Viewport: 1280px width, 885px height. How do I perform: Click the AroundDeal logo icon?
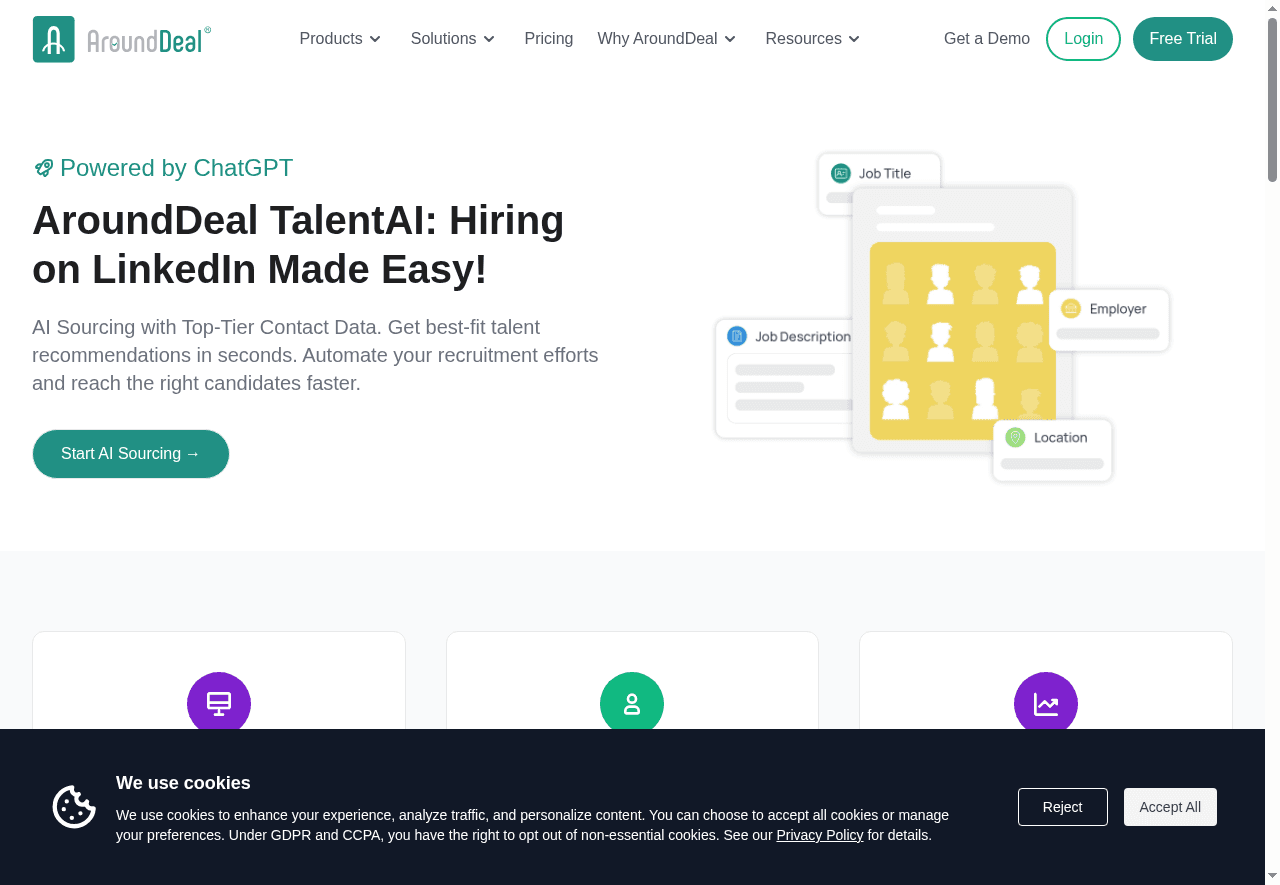[x=53, y=39]
